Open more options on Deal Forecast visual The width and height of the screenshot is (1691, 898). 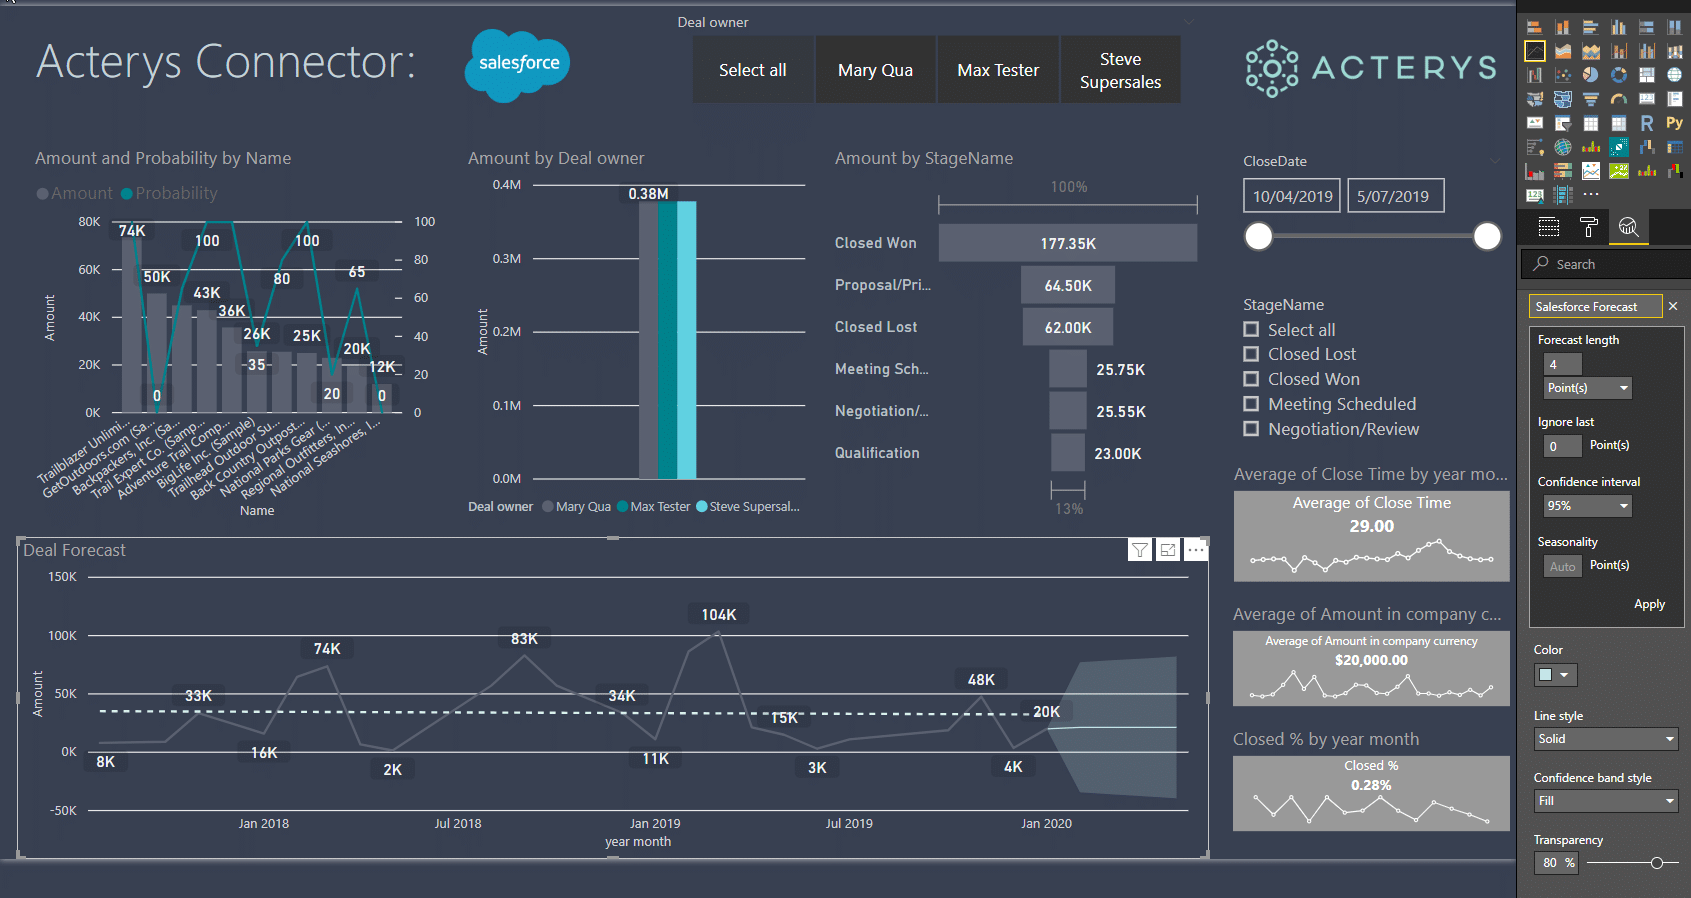pos(1196,550)
